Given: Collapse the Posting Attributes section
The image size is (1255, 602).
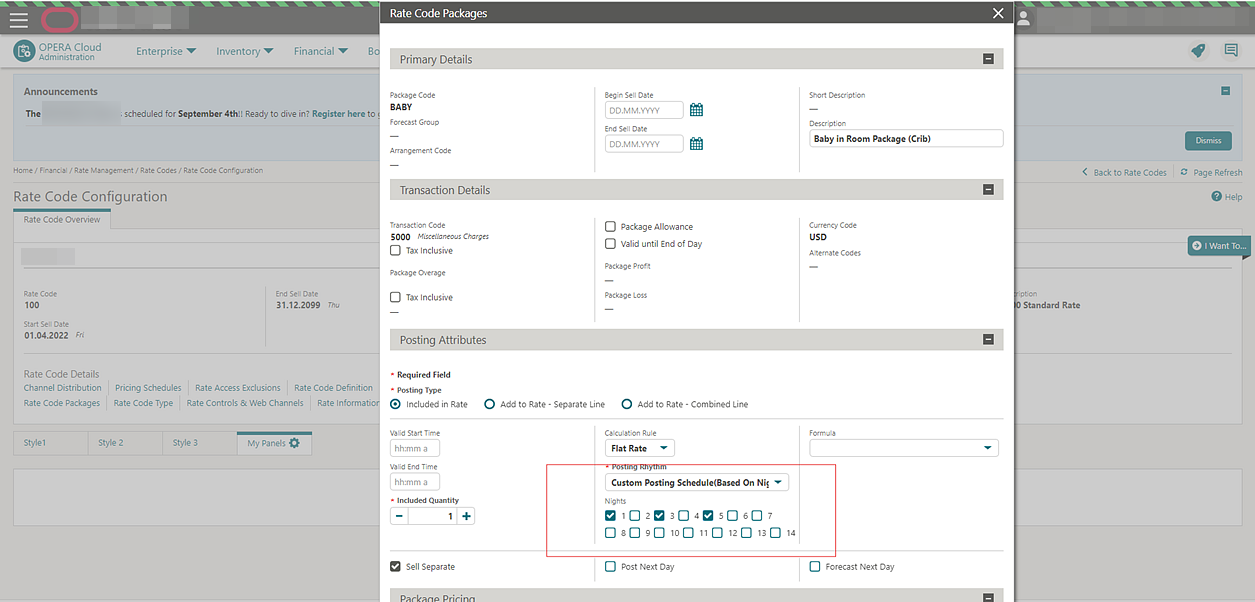Looking at the screenshot, I should pos(988,340).
